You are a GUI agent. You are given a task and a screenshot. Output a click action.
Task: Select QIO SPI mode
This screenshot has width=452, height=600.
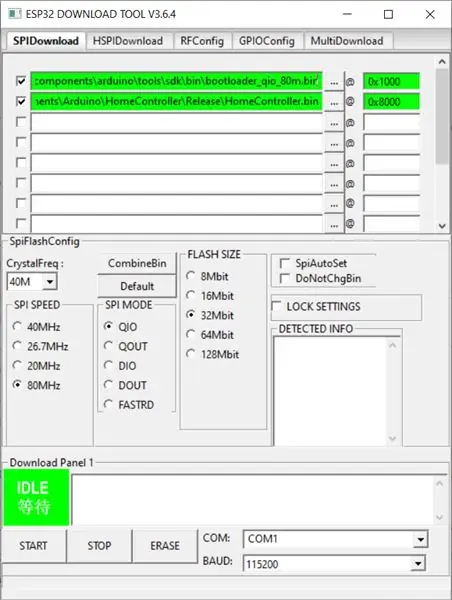[x=120, y=327]
